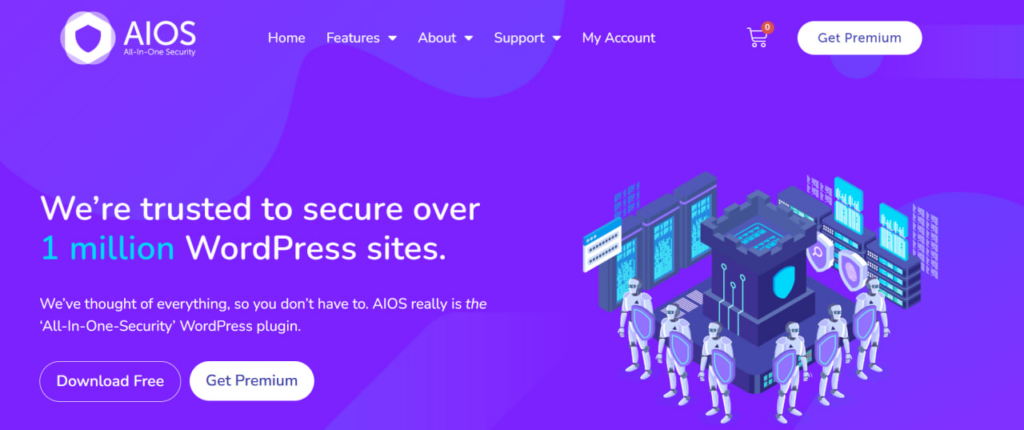Click the login form panel in illustration

click(x=601, y=245)
